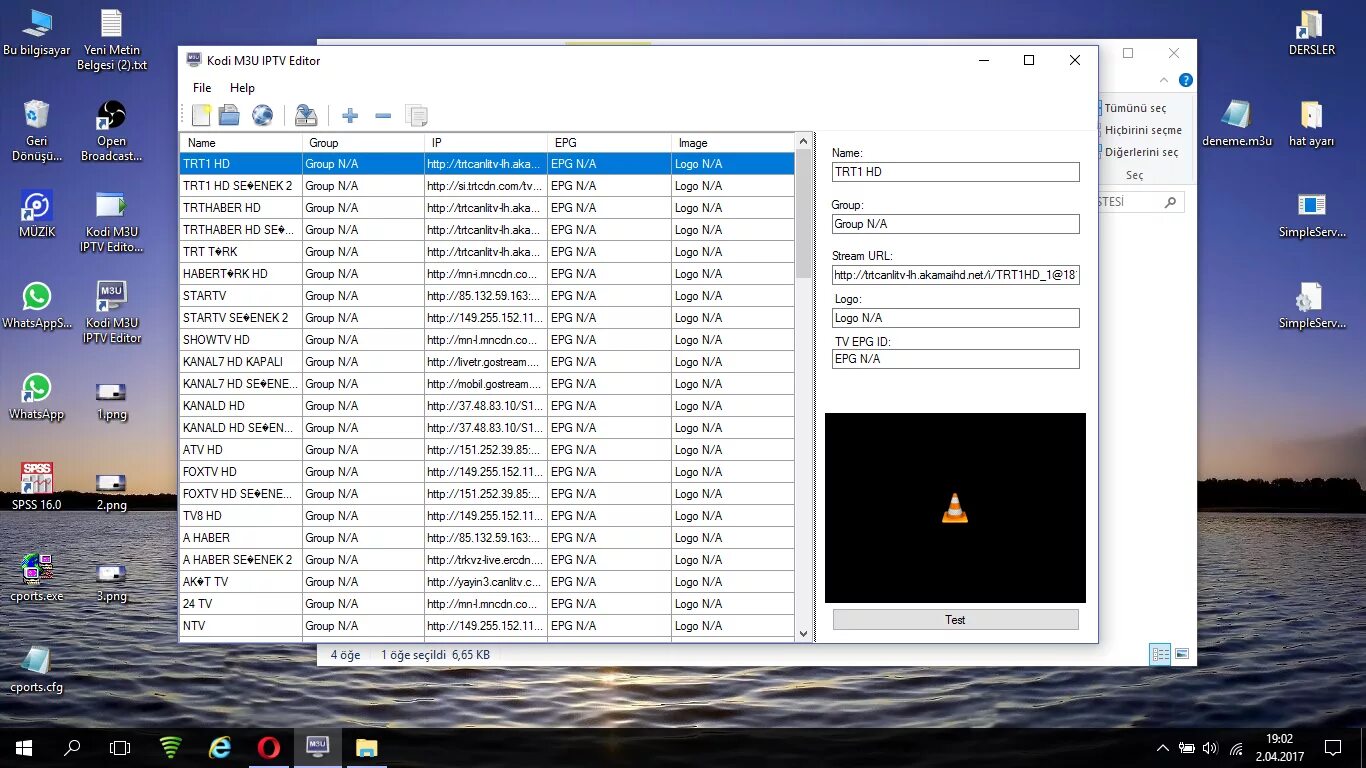The width and height of the screenshot is (1366, 768).
Task: Select the NTV channel row
Action: coord(487,626)
